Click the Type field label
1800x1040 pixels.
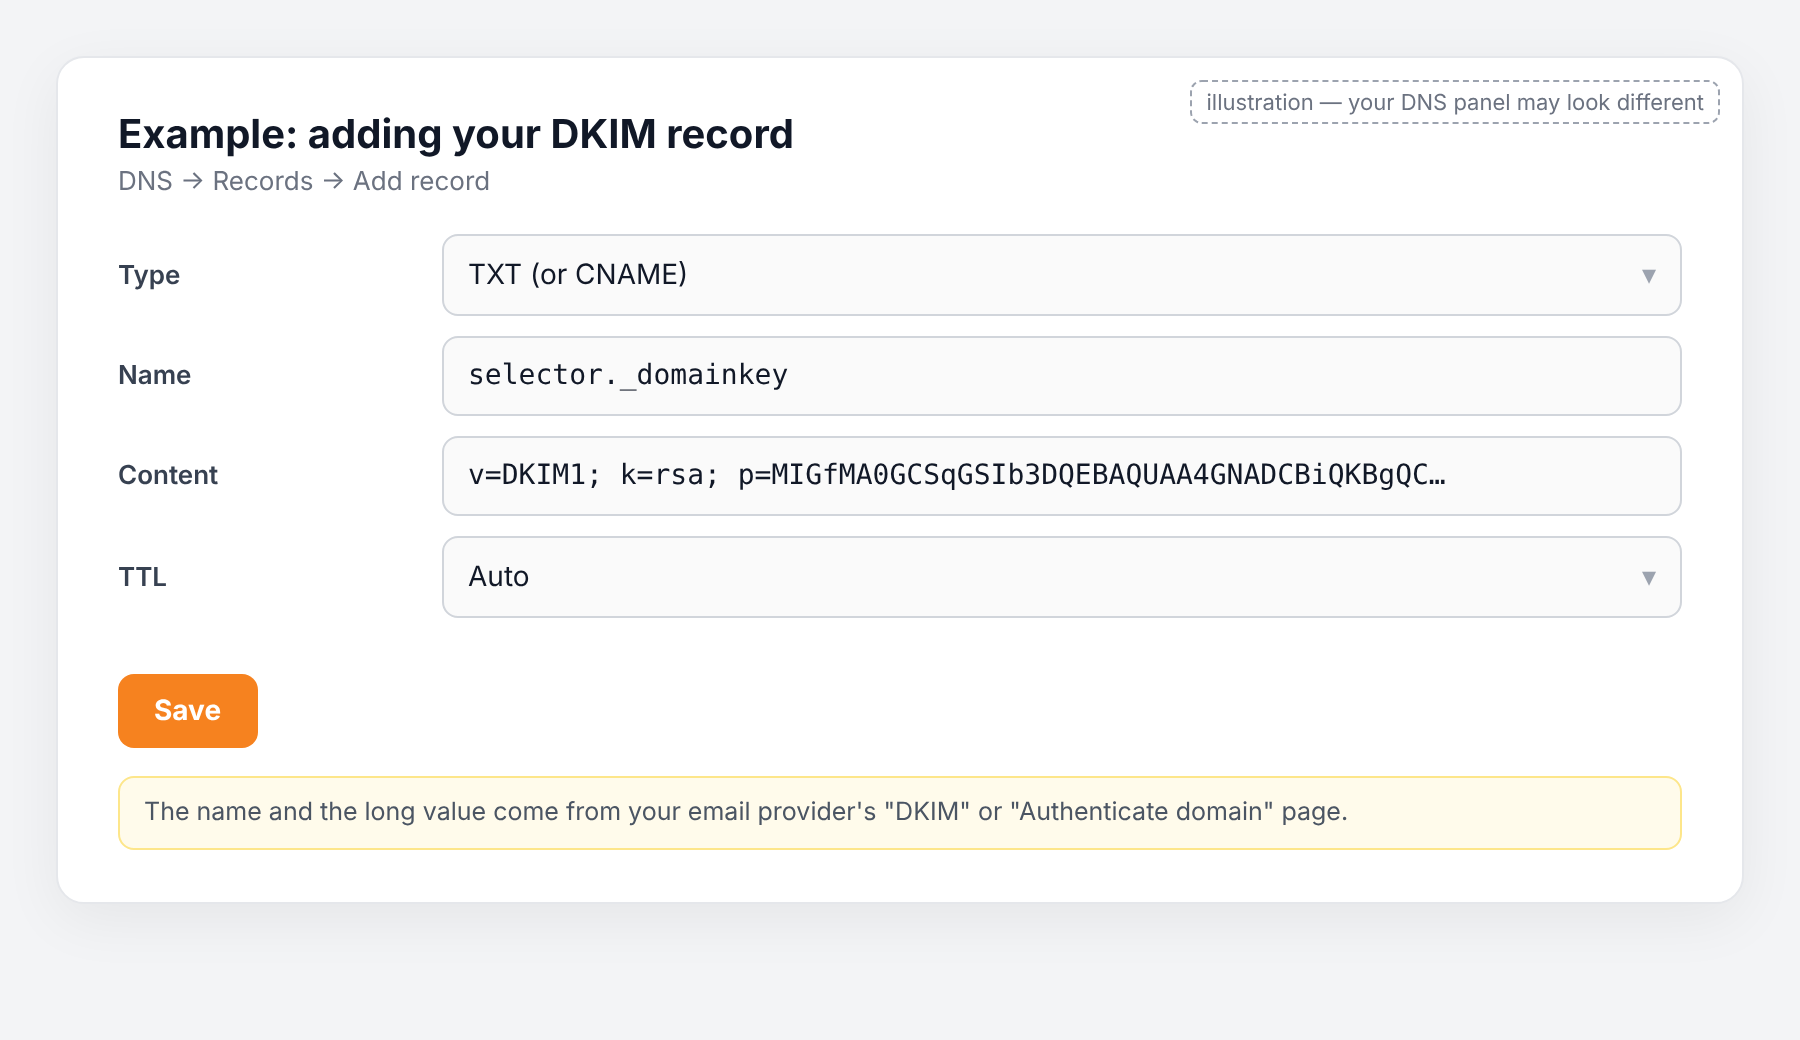click(x=149, y=275)
